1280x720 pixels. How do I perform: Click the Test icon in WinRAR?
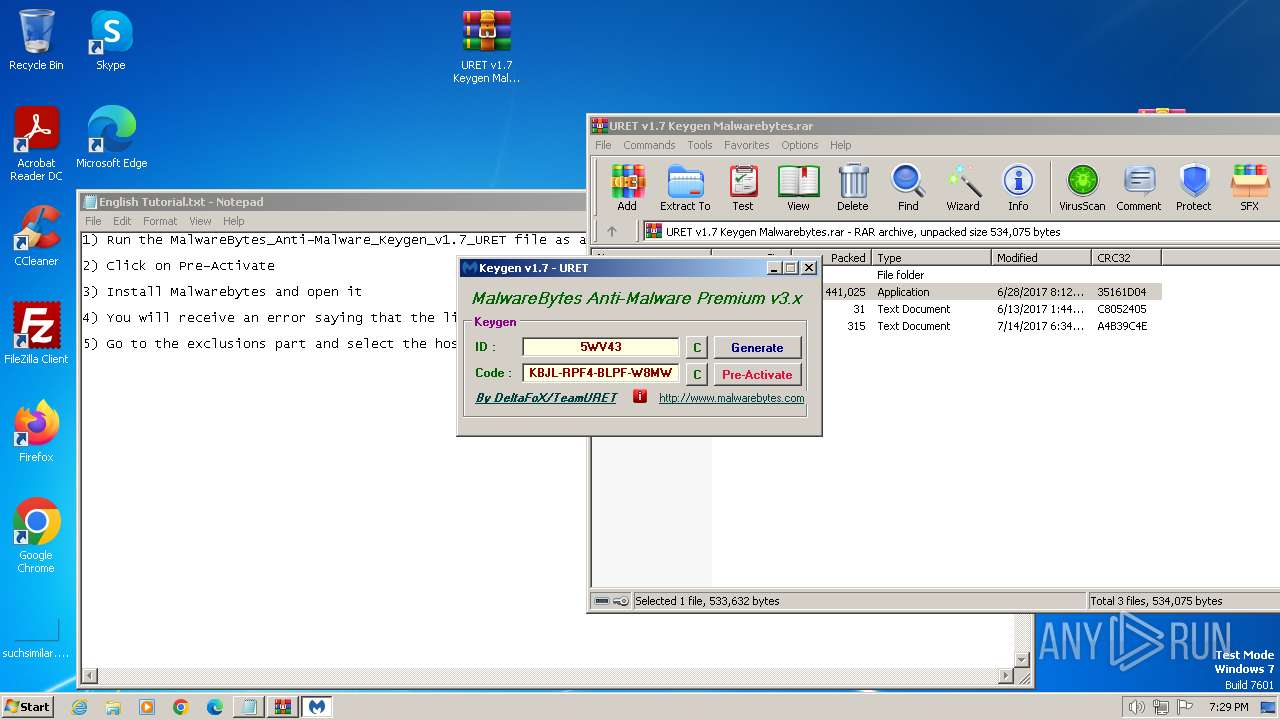point(743,188)
